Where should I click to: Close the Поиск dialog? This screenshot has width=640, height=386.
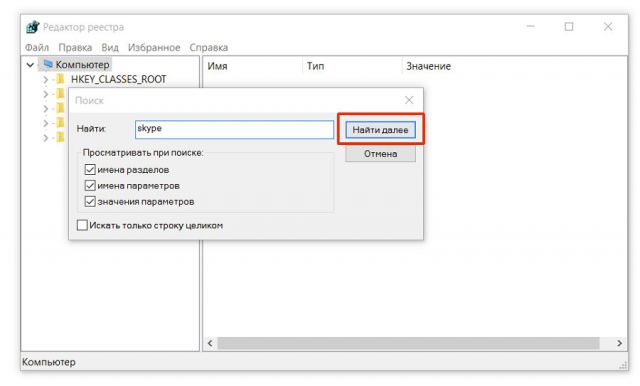[409, 100]
